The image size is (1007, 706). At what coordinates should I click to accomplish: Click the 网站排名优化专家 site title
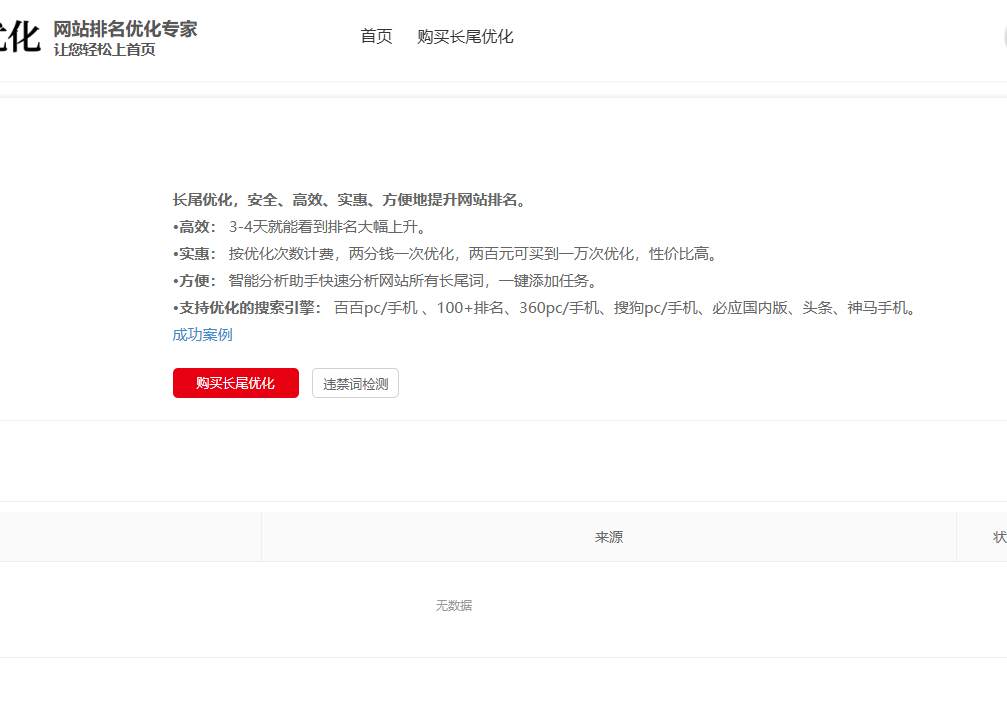(x=125, y=28)
